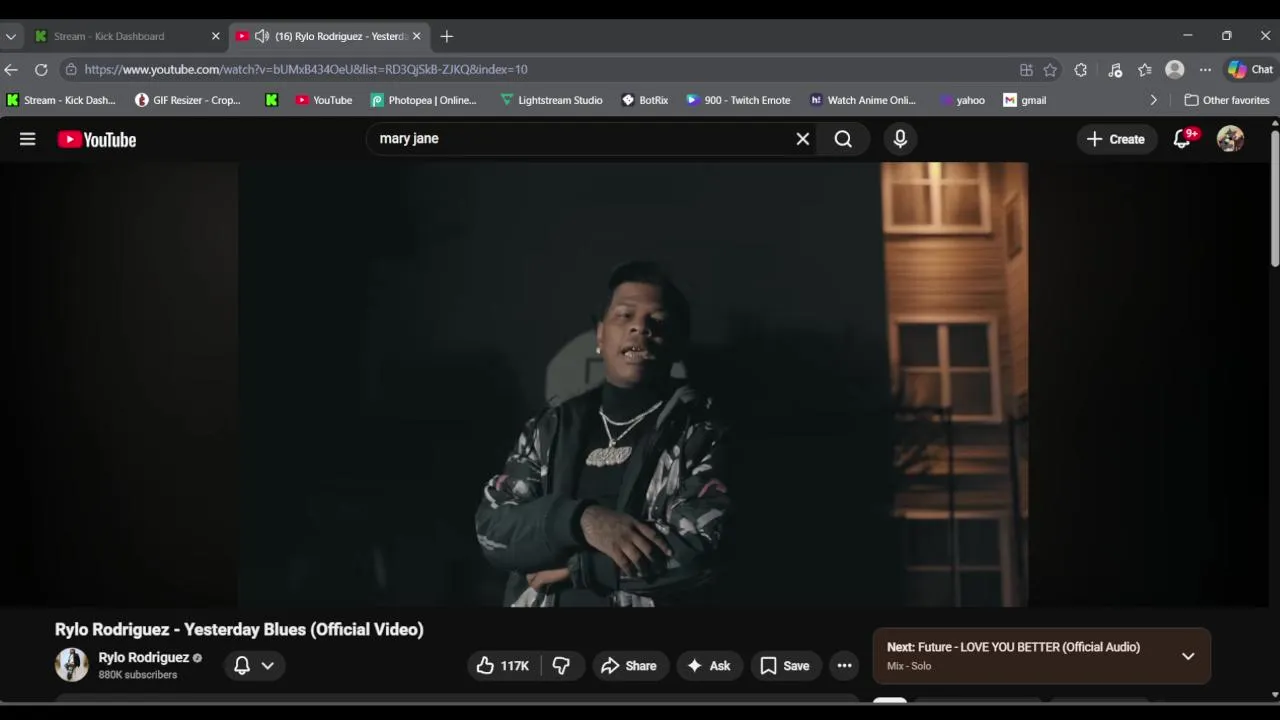
Task: Open YouTube notifications bell
Action: coord(1183,138)
